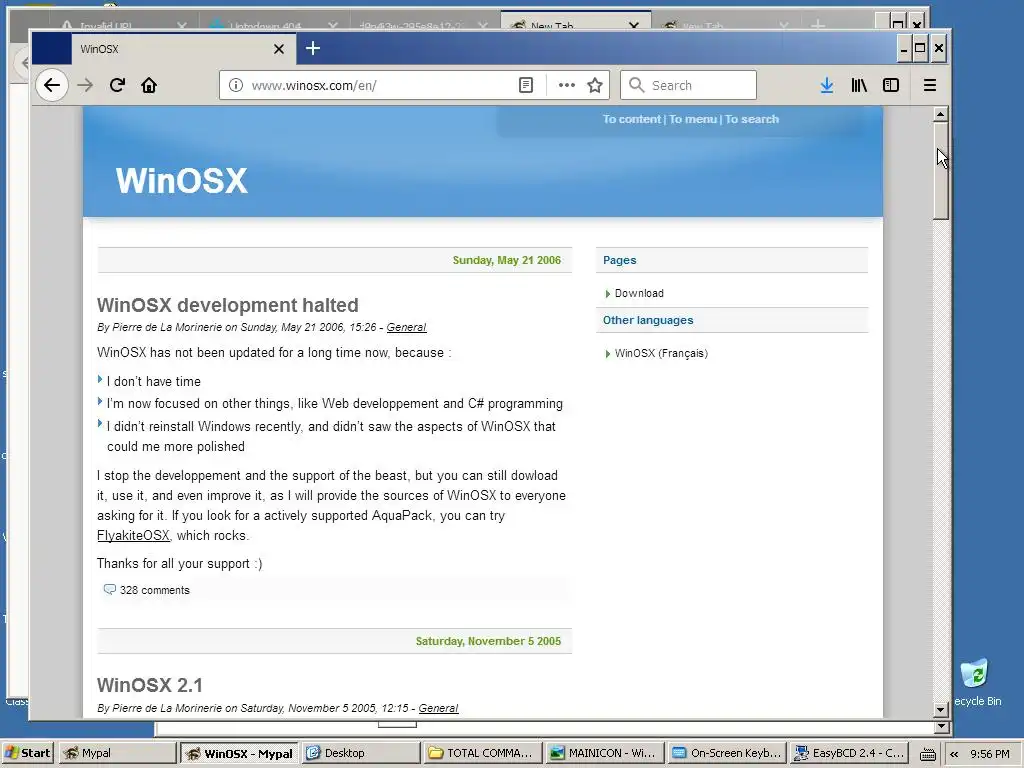1024x768 pixels.
Task: Go back to the previous page
Action: click(52, 86)
